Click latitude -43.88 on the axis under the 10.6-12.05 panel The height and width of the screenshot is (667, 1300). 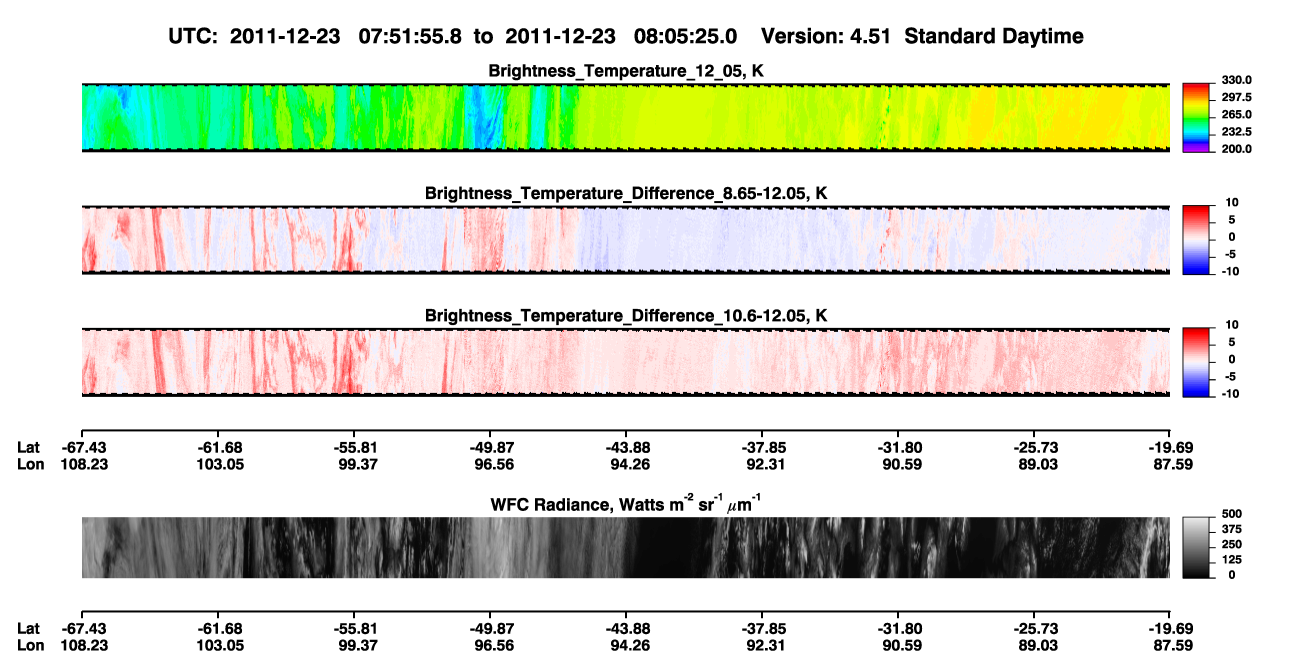tap(626, 447)
